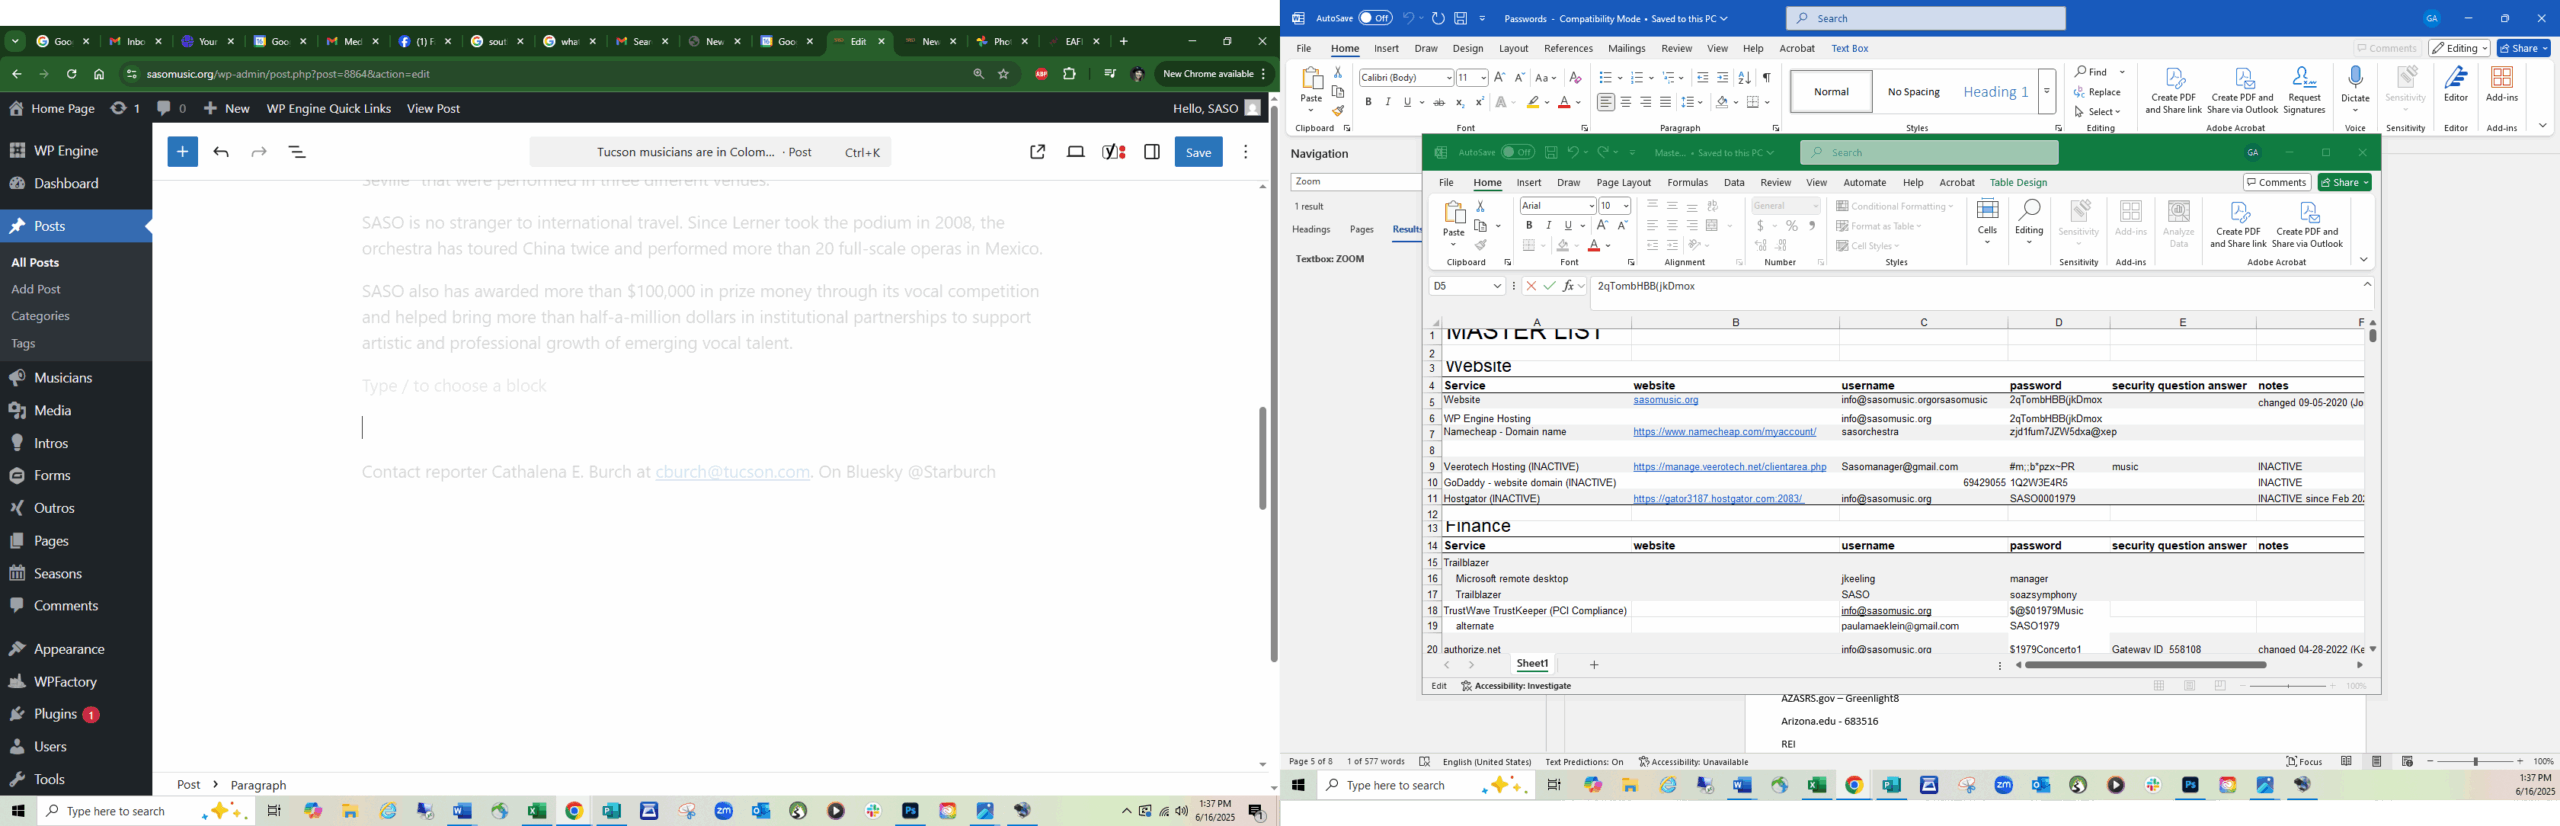
Task: Toggle Underline in the Word ribbon
Action: coord(1407,102)
